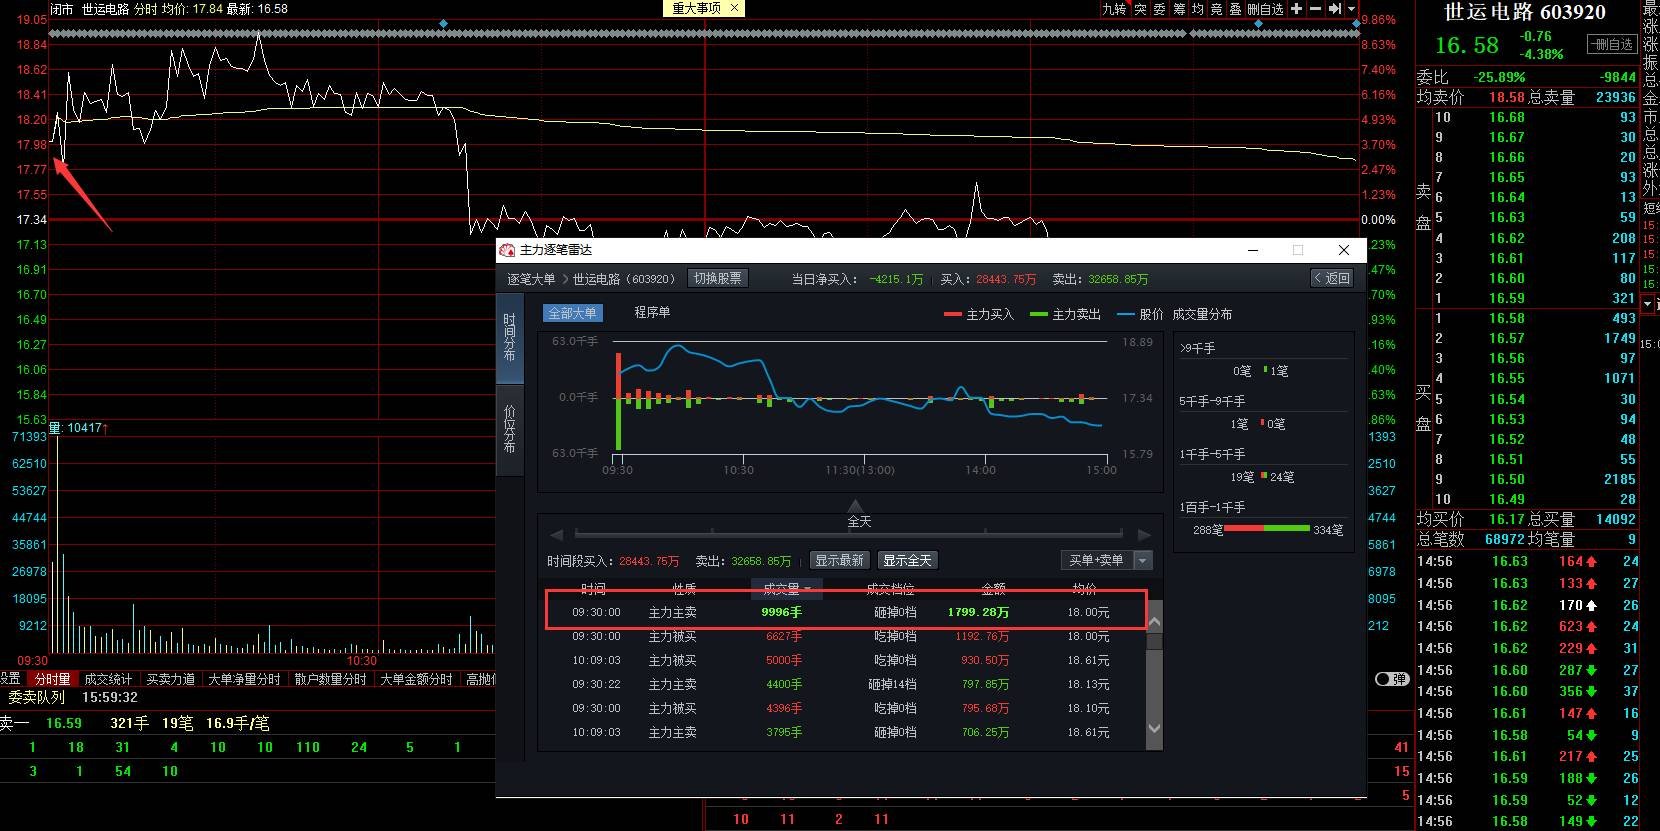
Task: Click left arrow of time range slider
Action: 557,534
